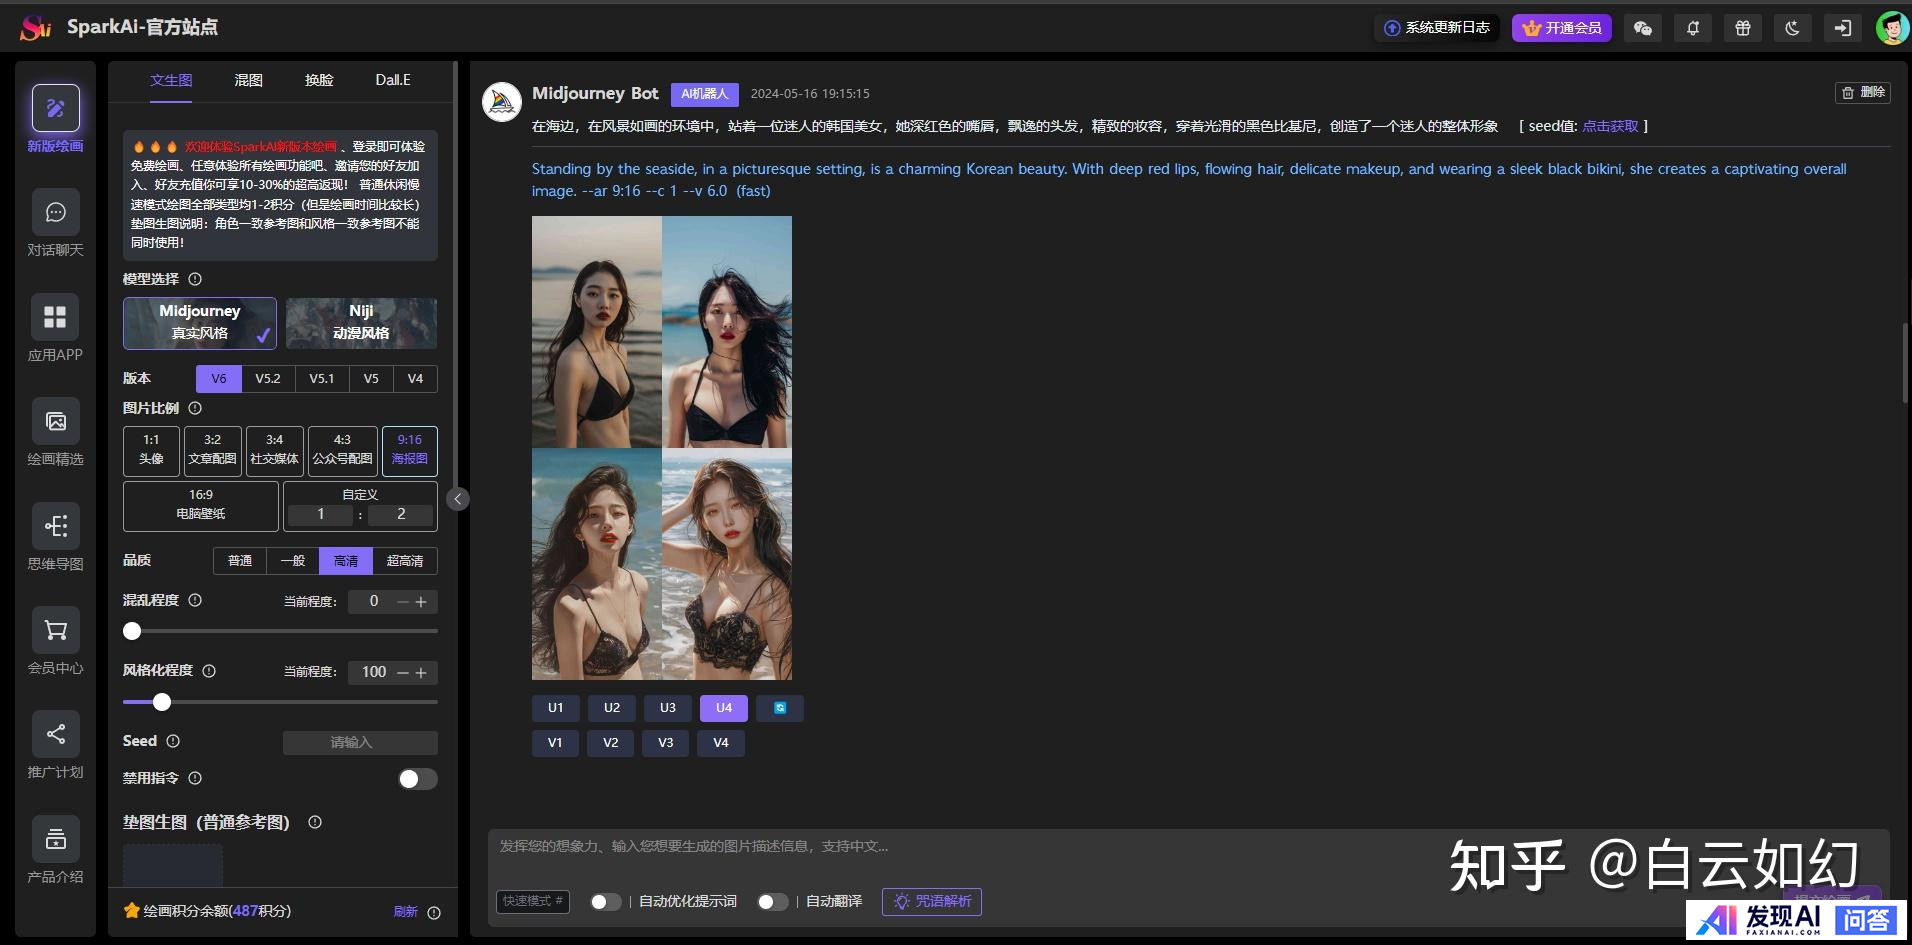Open the 会员中心 shopping cart icon

55,631
